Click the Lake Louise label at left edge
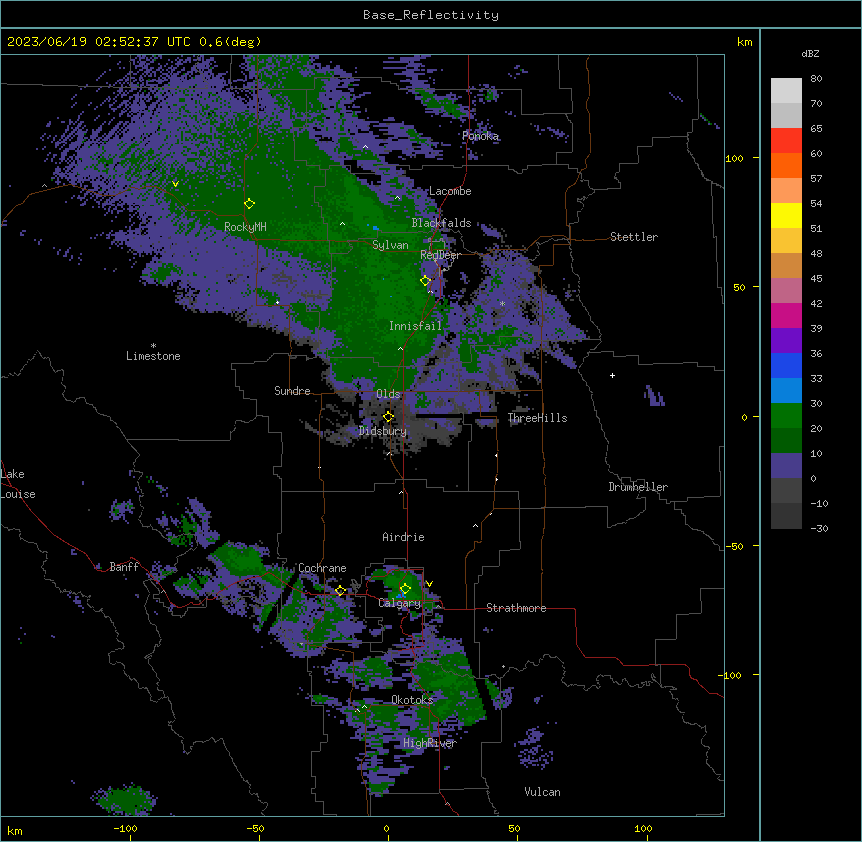The image size is (862, 842). 18,484
